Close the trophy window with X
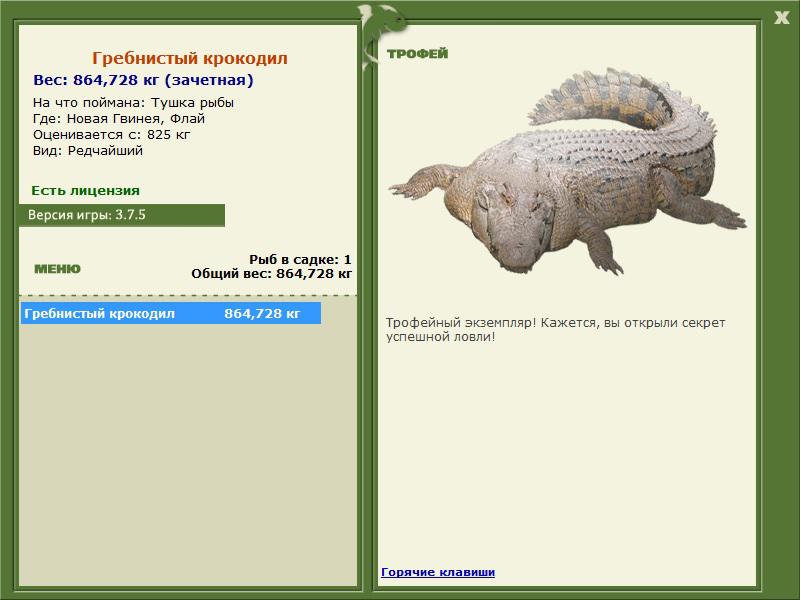The image size is (800, 600). pyautogui.click(x=781, y=18)
